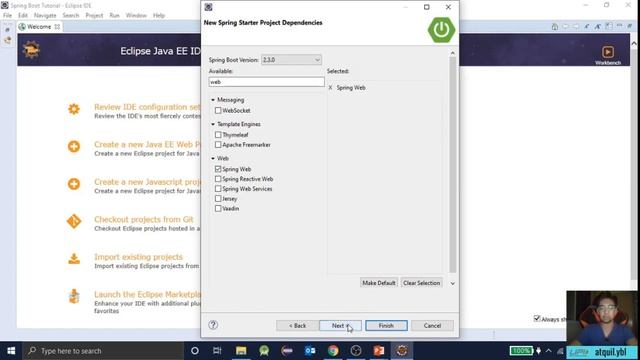Open the Help menu
The image size is (640, 360).
159,16
